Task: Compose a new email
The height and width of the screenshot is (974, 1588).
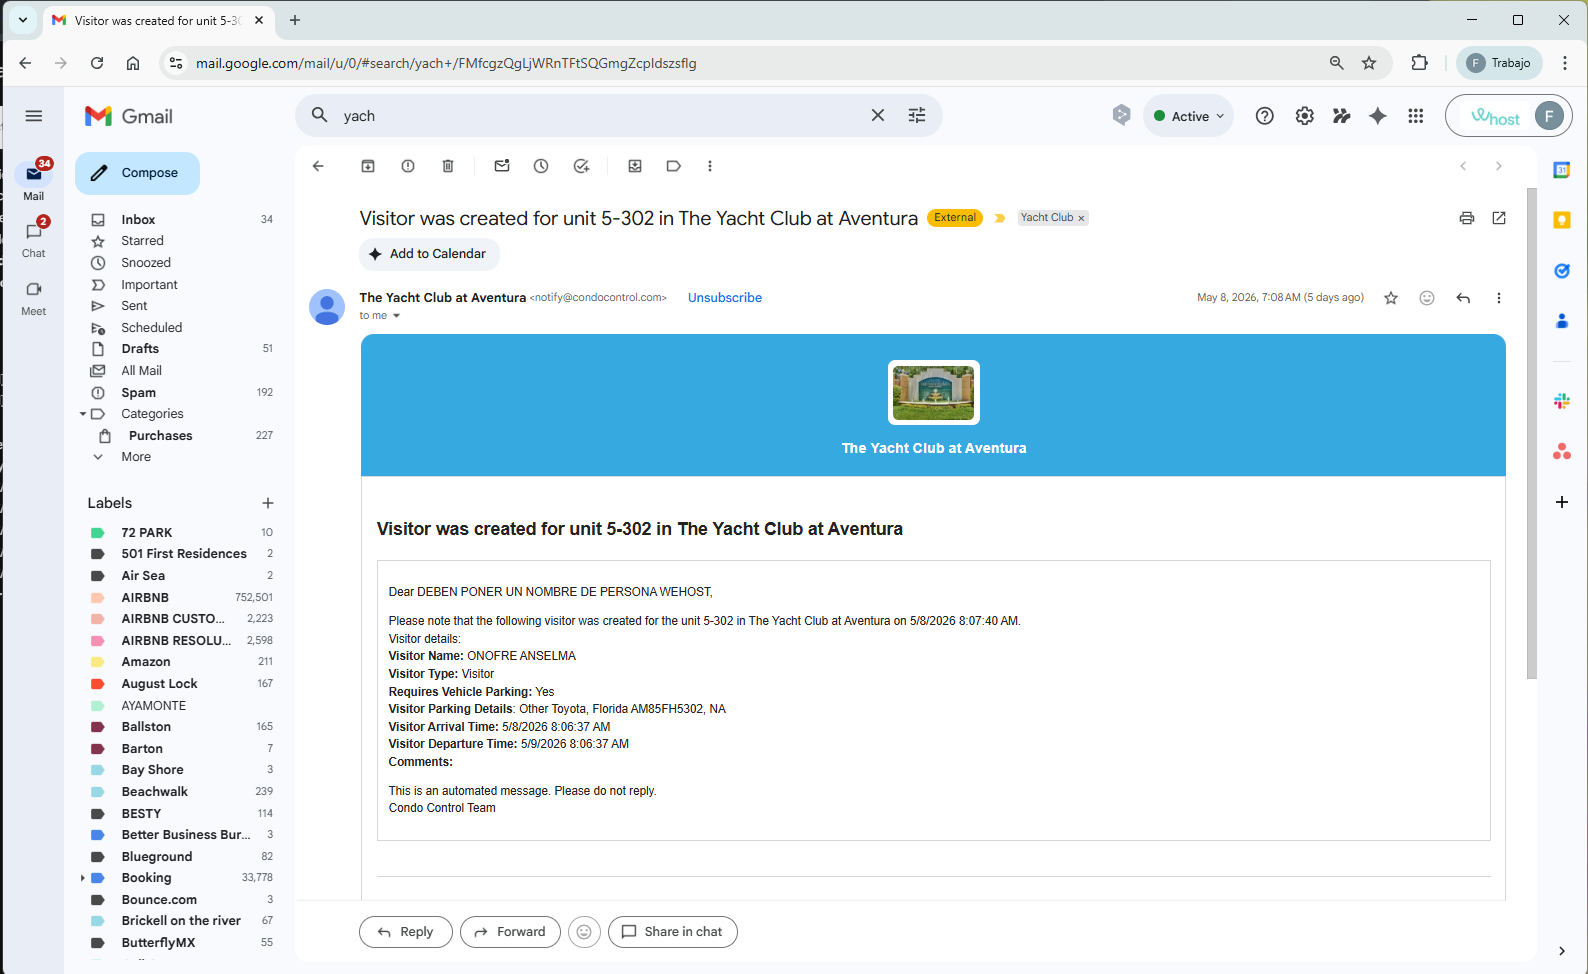Action: coord(137,173)
